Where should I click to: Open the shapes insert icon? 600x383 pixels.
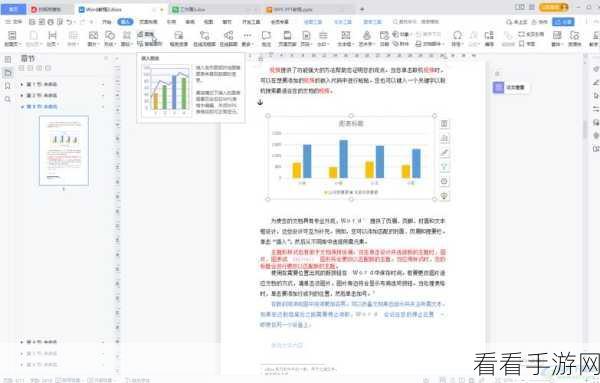110,36
